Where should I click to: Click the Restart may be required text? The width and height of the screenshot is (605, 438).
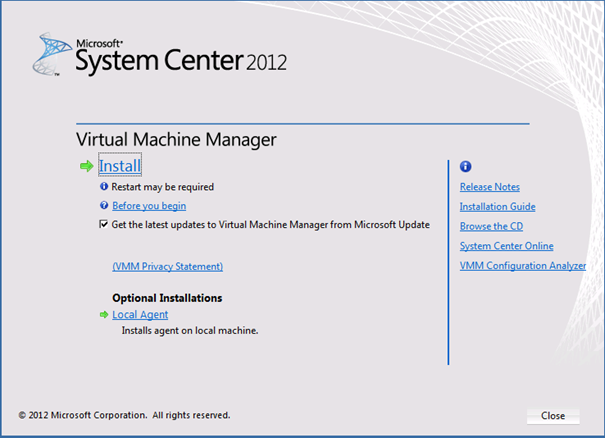coord(162,187)
